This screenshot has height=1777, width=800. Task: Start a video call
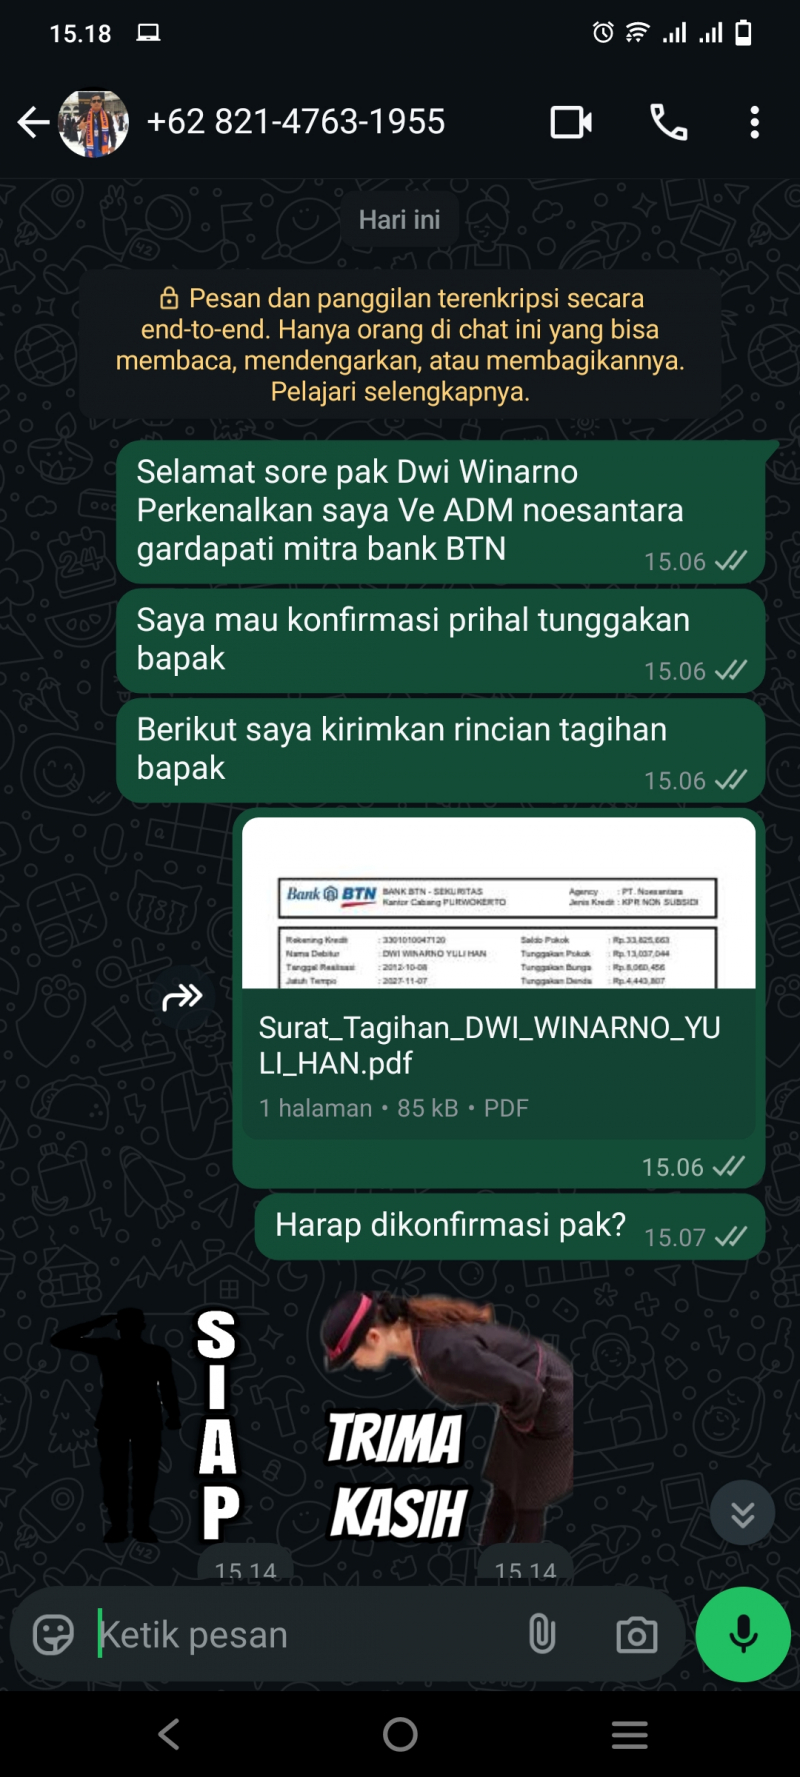click(x=571, y=122)
